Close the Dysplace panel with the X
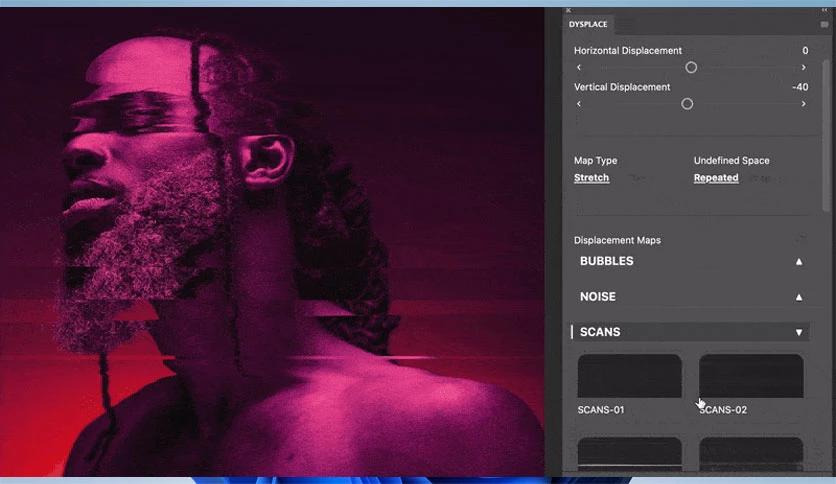The image size is (836, 484). coord(568,11)
